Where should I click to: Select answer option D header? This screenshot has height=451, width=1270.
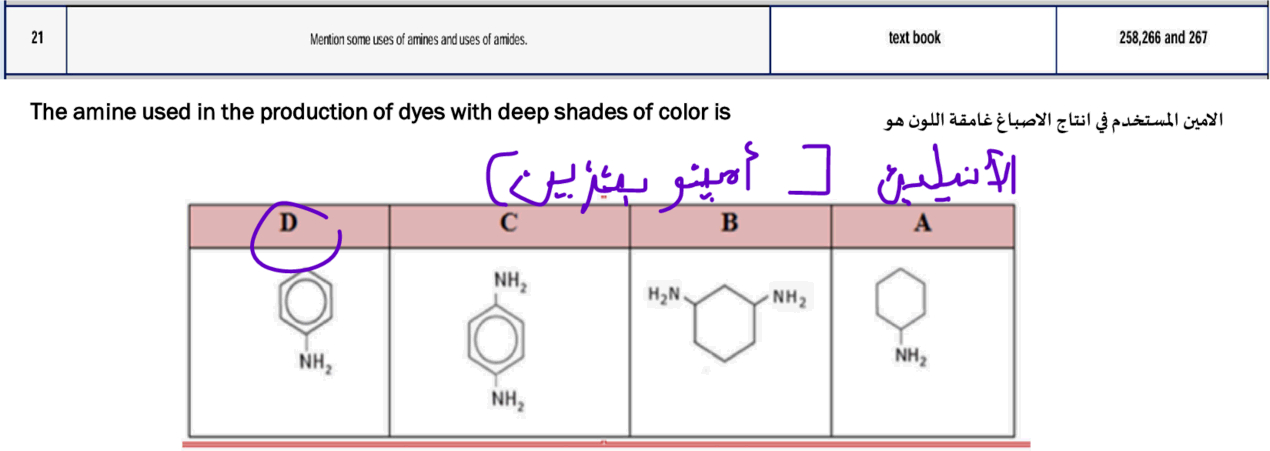point(289,226)
